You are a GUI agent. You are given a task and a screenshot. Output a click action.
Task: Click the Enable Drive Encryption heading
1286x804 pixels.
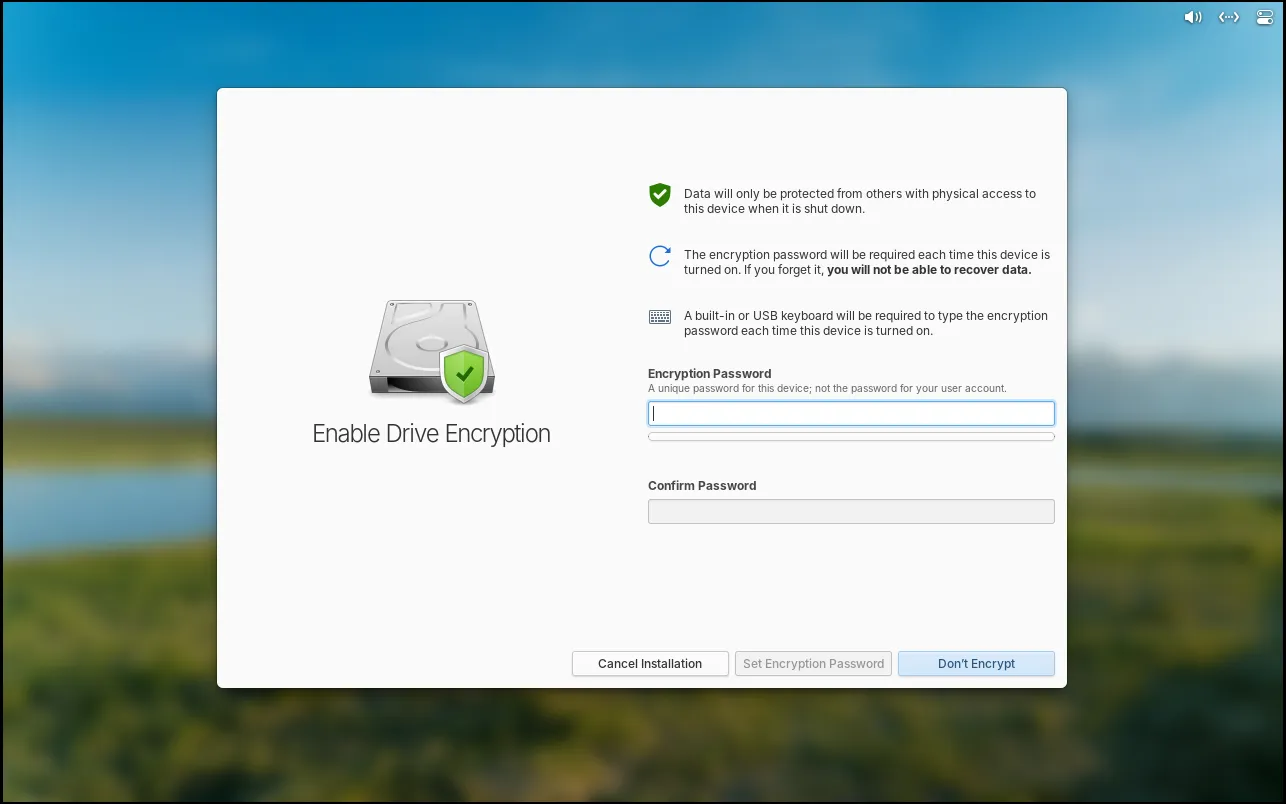pyautogui.click(x=431, y=434)
